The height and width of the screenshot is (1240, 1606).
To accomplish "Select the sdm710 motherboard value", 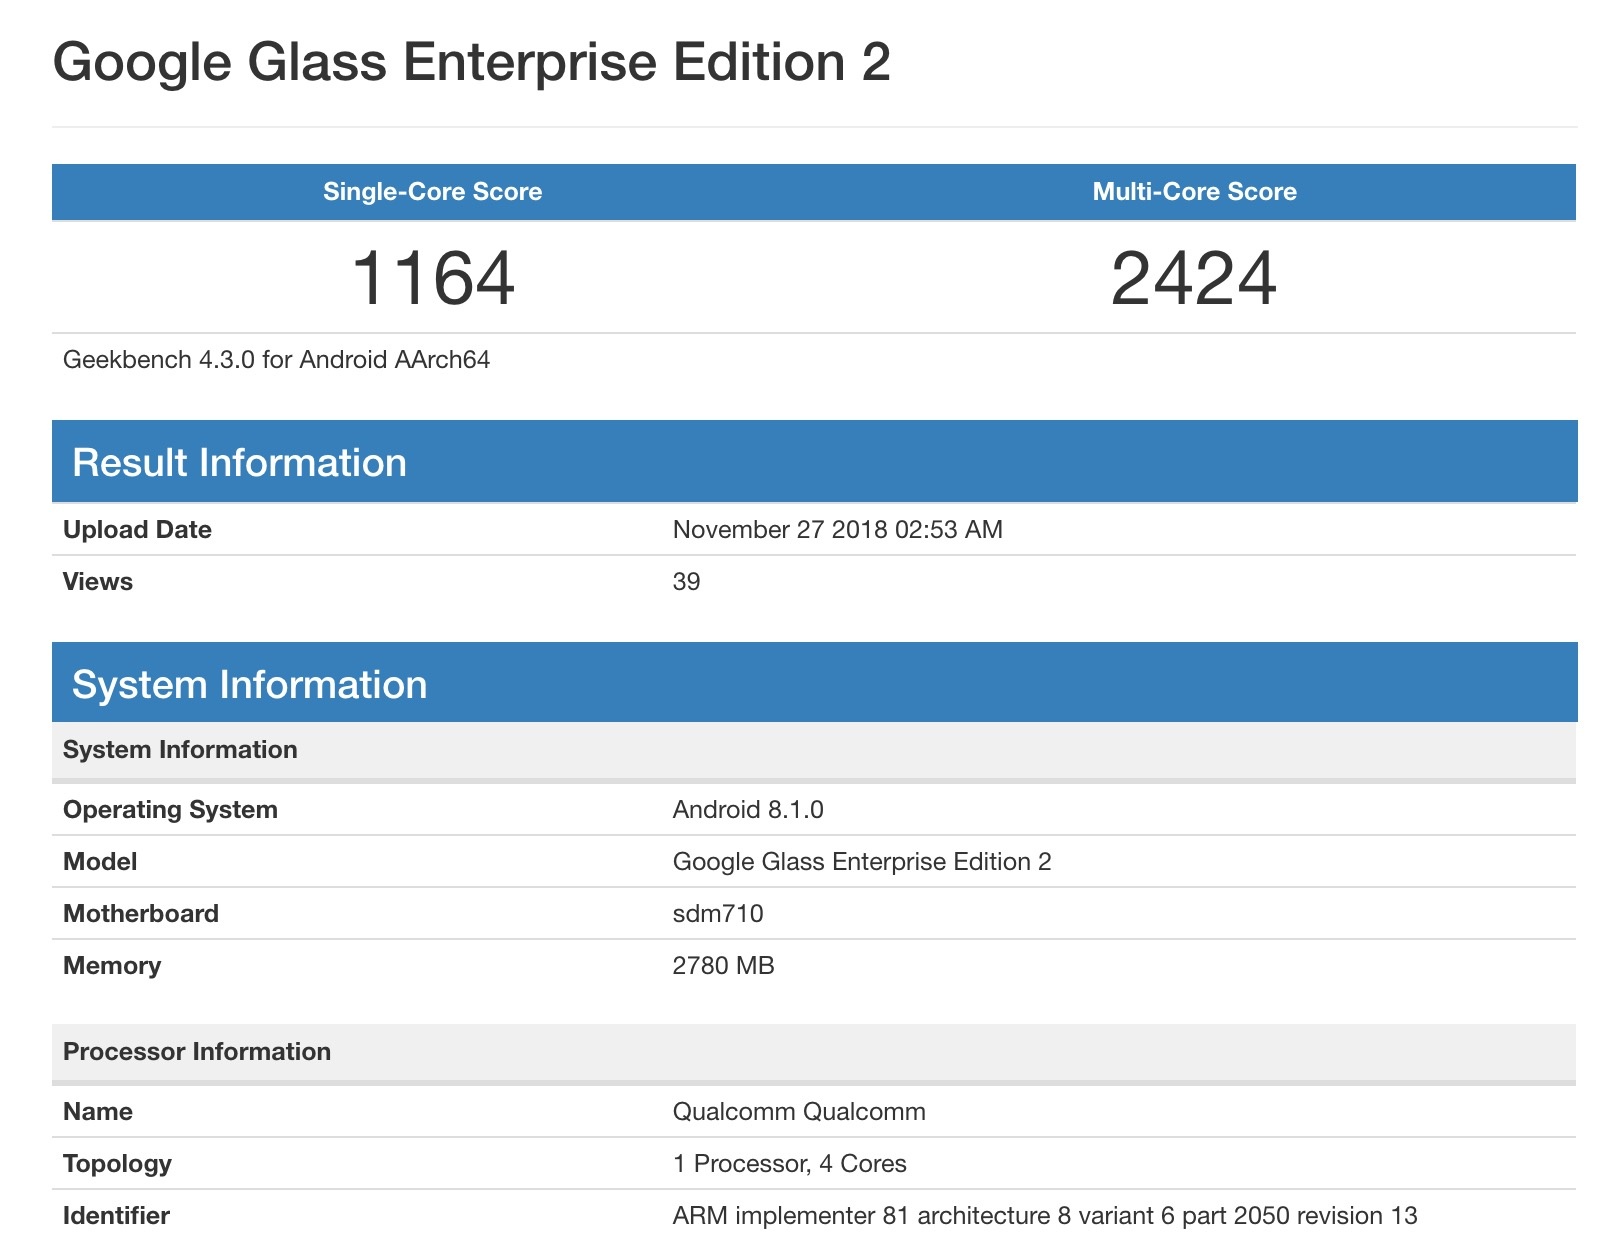I will (718, 914).
